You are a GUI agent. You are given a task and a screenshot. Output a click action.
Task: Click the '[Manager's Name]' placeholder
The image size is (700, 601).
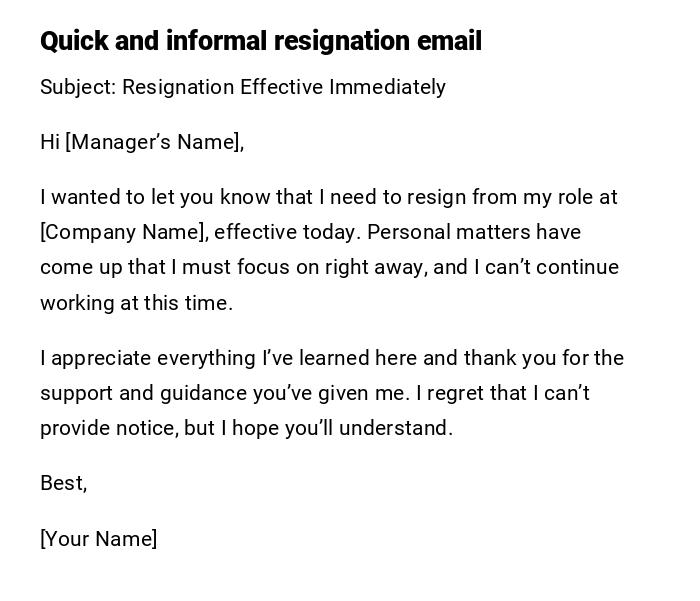coord(153,142)
